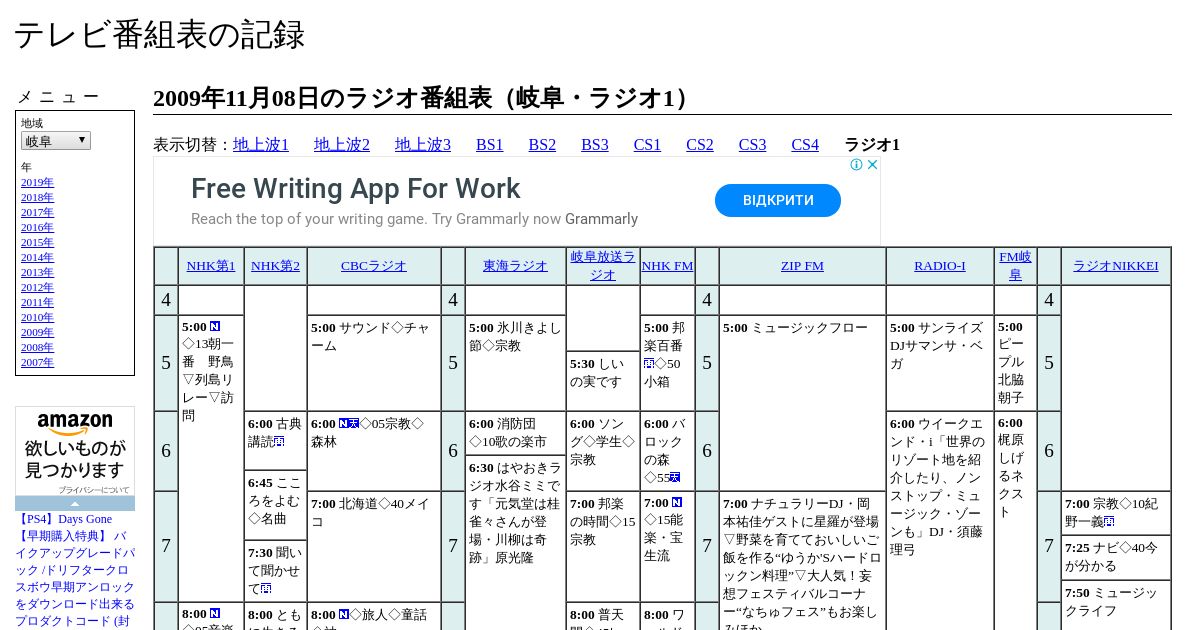Image resolution: width=1200 pixels, height=630 pixels.
Task: Click the テレビ番組表の記録 site title
Action: (159, 35)
